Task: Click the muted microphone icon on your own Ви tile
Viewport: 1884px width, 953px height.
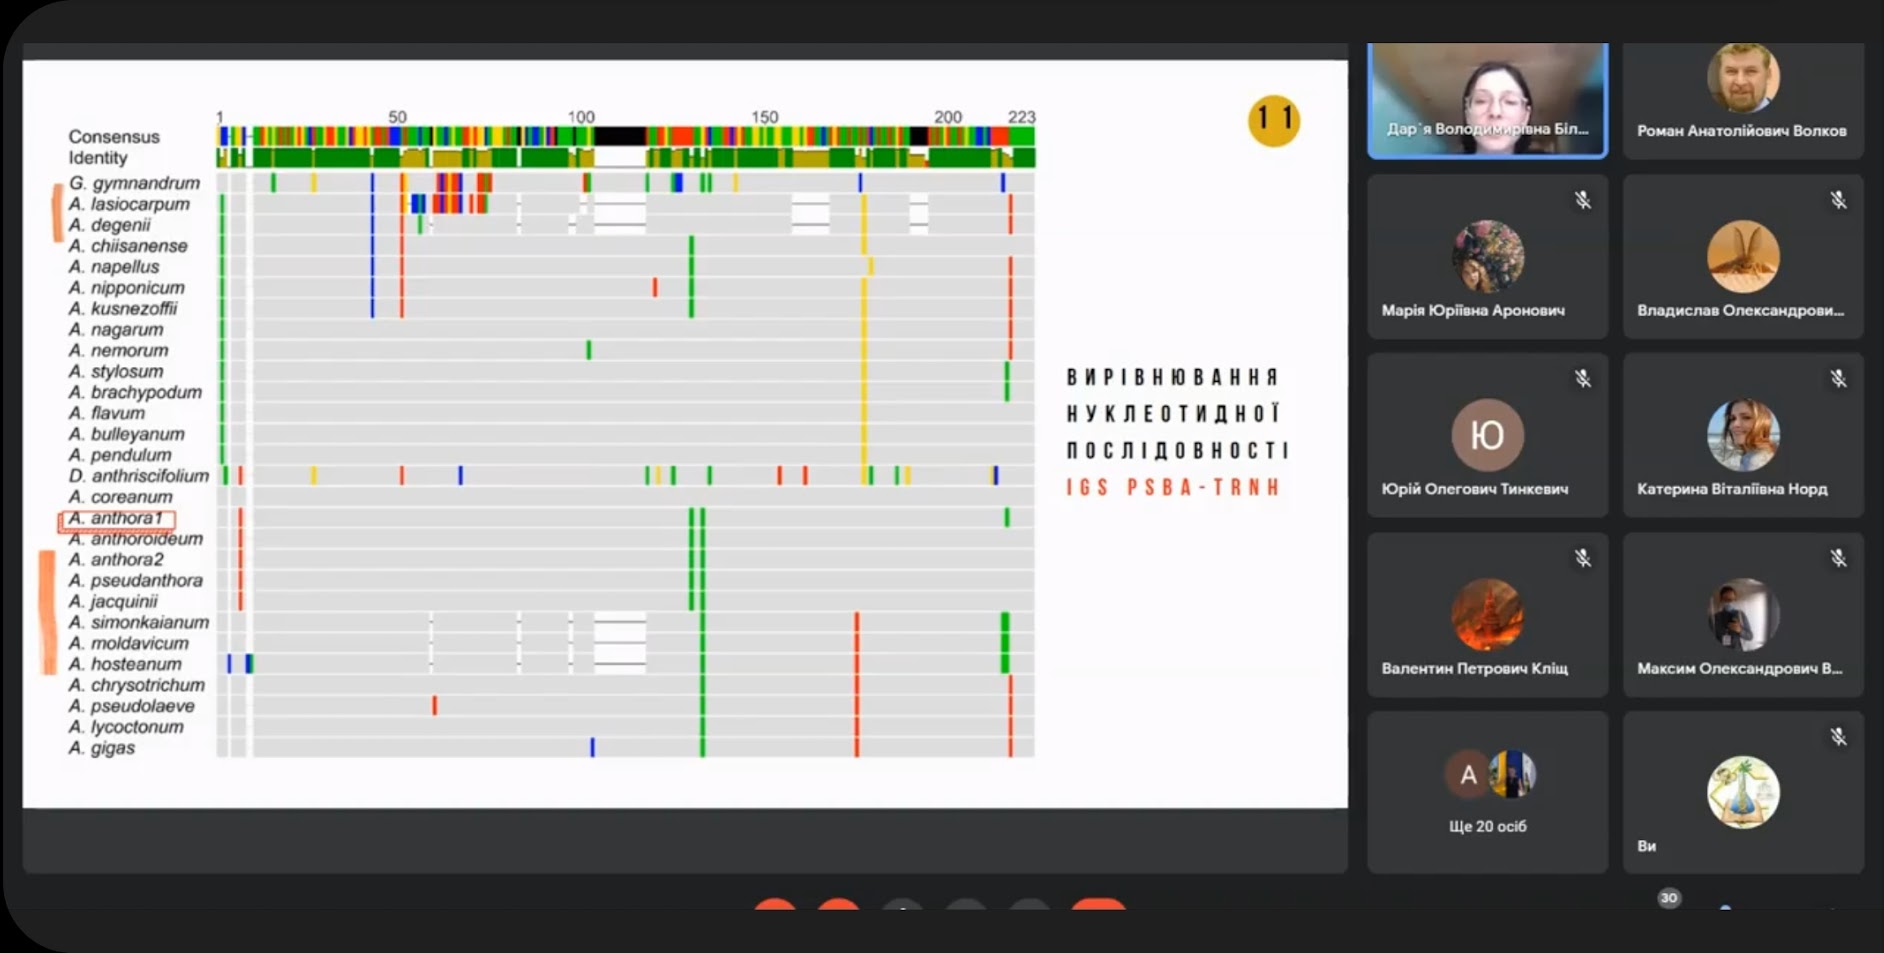Action: pos(1838,737)
